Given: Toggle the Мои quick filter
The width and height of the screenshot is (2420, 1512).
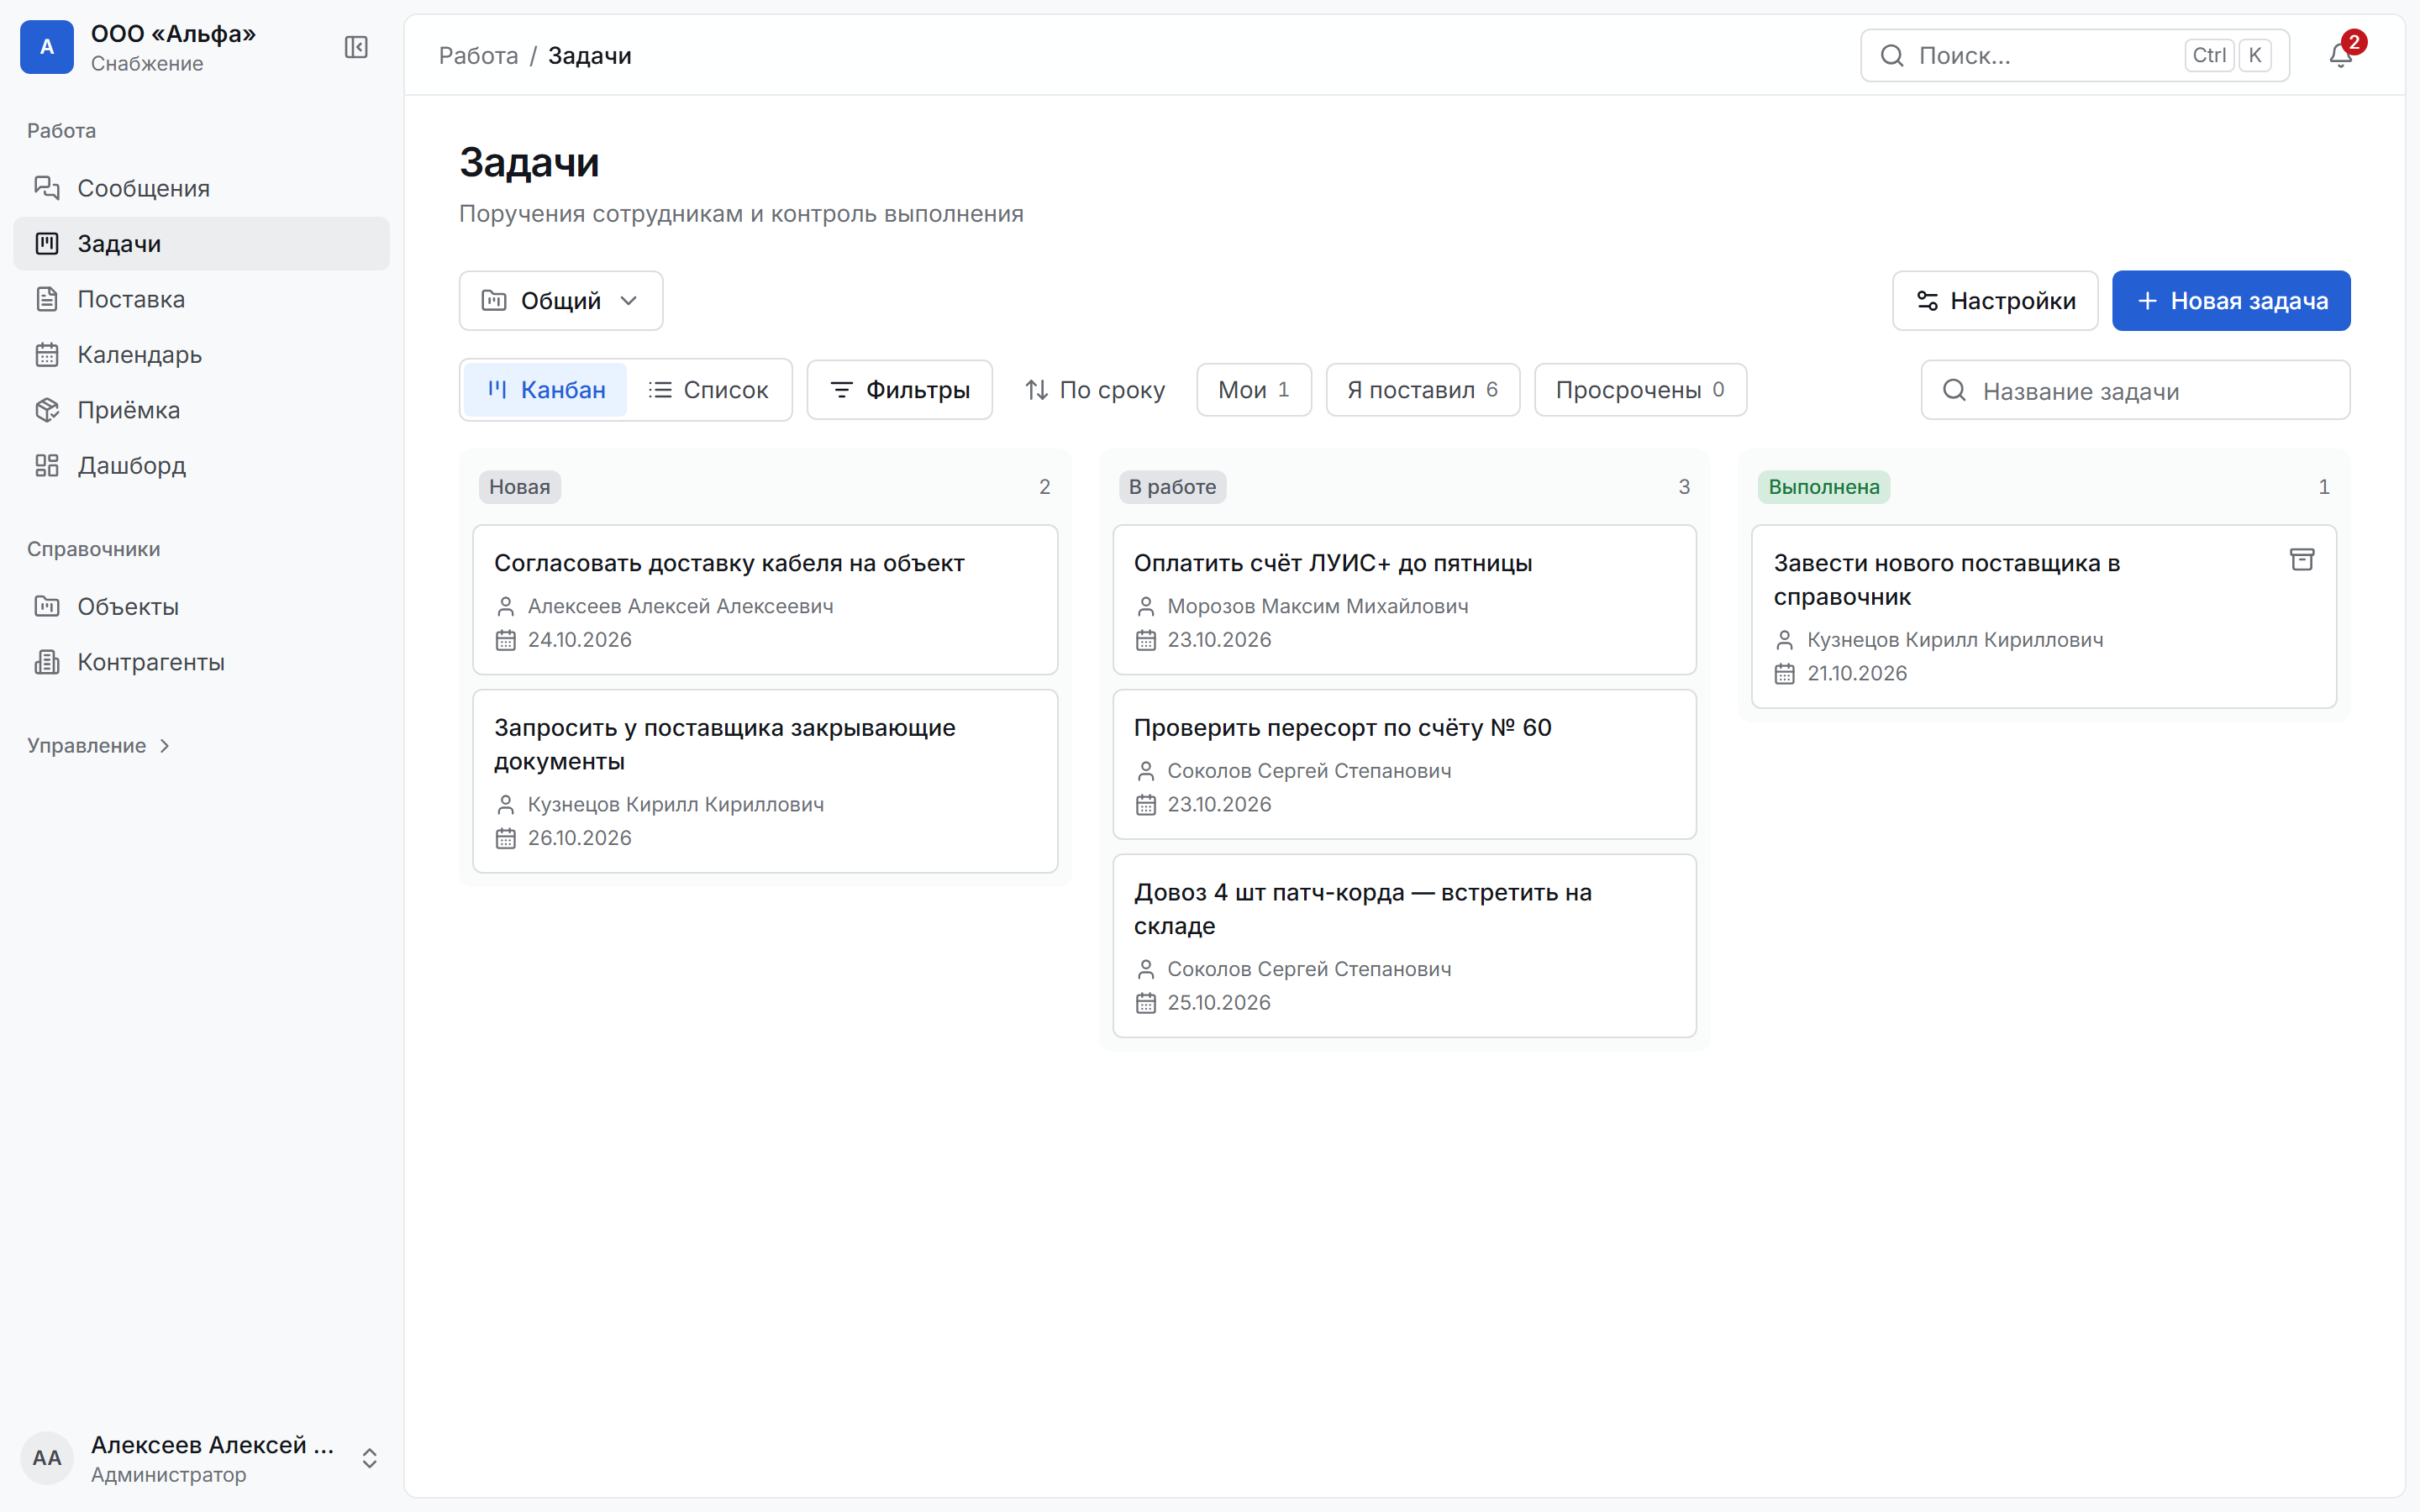Looking at the screenshot, I should pos(1254,390).
